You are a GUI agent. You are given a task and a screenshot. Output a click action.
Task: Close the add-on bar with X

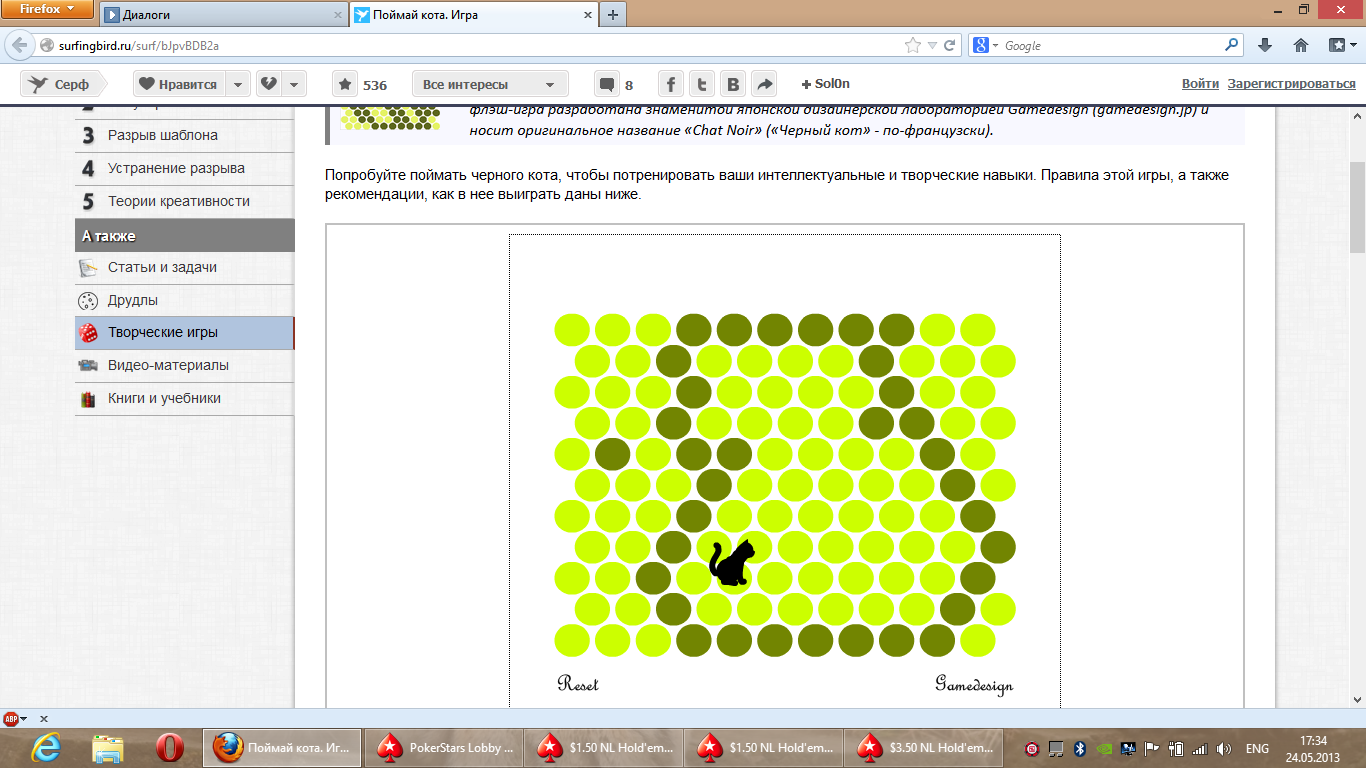coord(44,718)
